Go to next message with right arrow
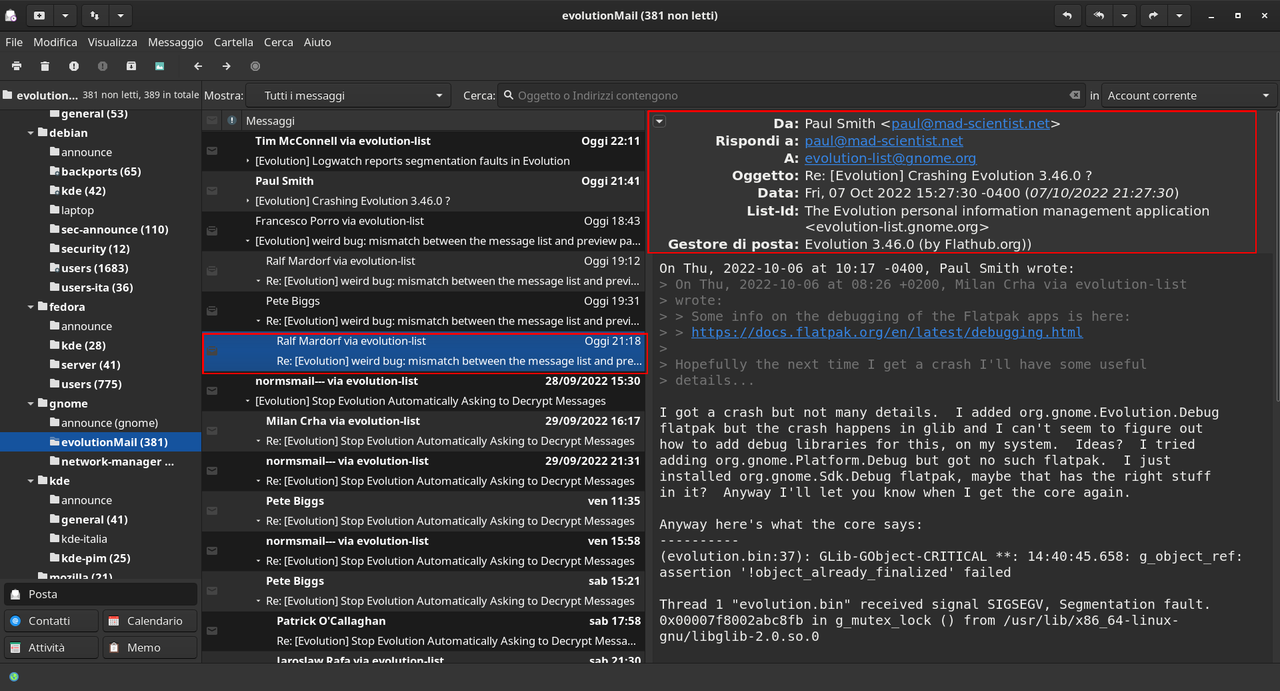The width and height of the screenshot is (1280, 691). click(227, 66)
